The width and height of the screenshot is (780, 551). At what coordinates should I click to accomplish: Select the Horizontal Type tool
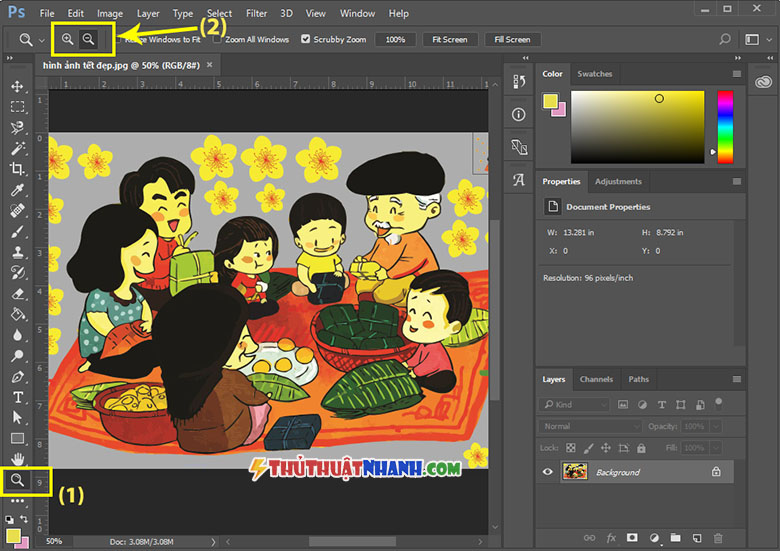coord(17,397)
